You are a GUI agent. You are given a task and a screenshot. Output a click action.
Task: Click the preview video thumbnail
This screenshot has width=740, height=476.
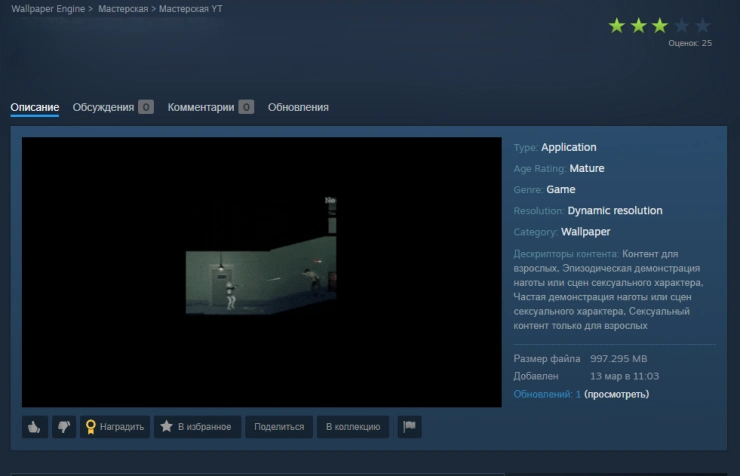[261, 272]
